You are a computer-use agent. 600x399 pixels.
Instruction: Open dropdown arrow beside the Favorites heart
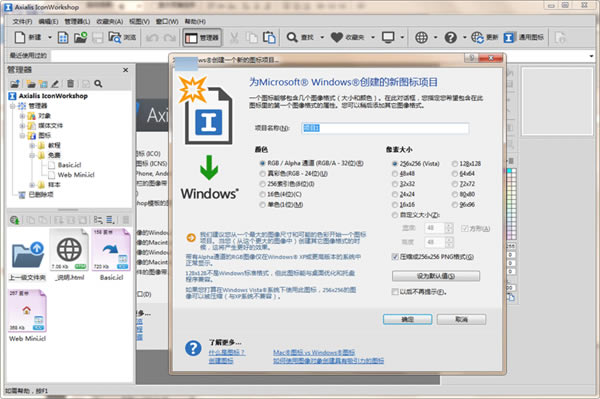click(373, 37)
